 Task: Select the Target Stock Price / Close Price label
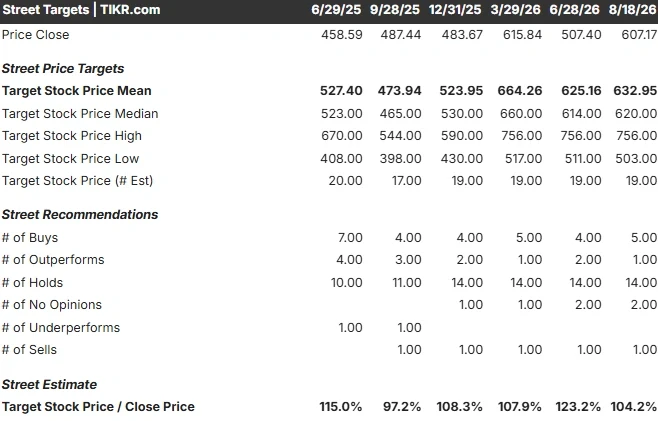pyautogui.click(x=98, y=407)
